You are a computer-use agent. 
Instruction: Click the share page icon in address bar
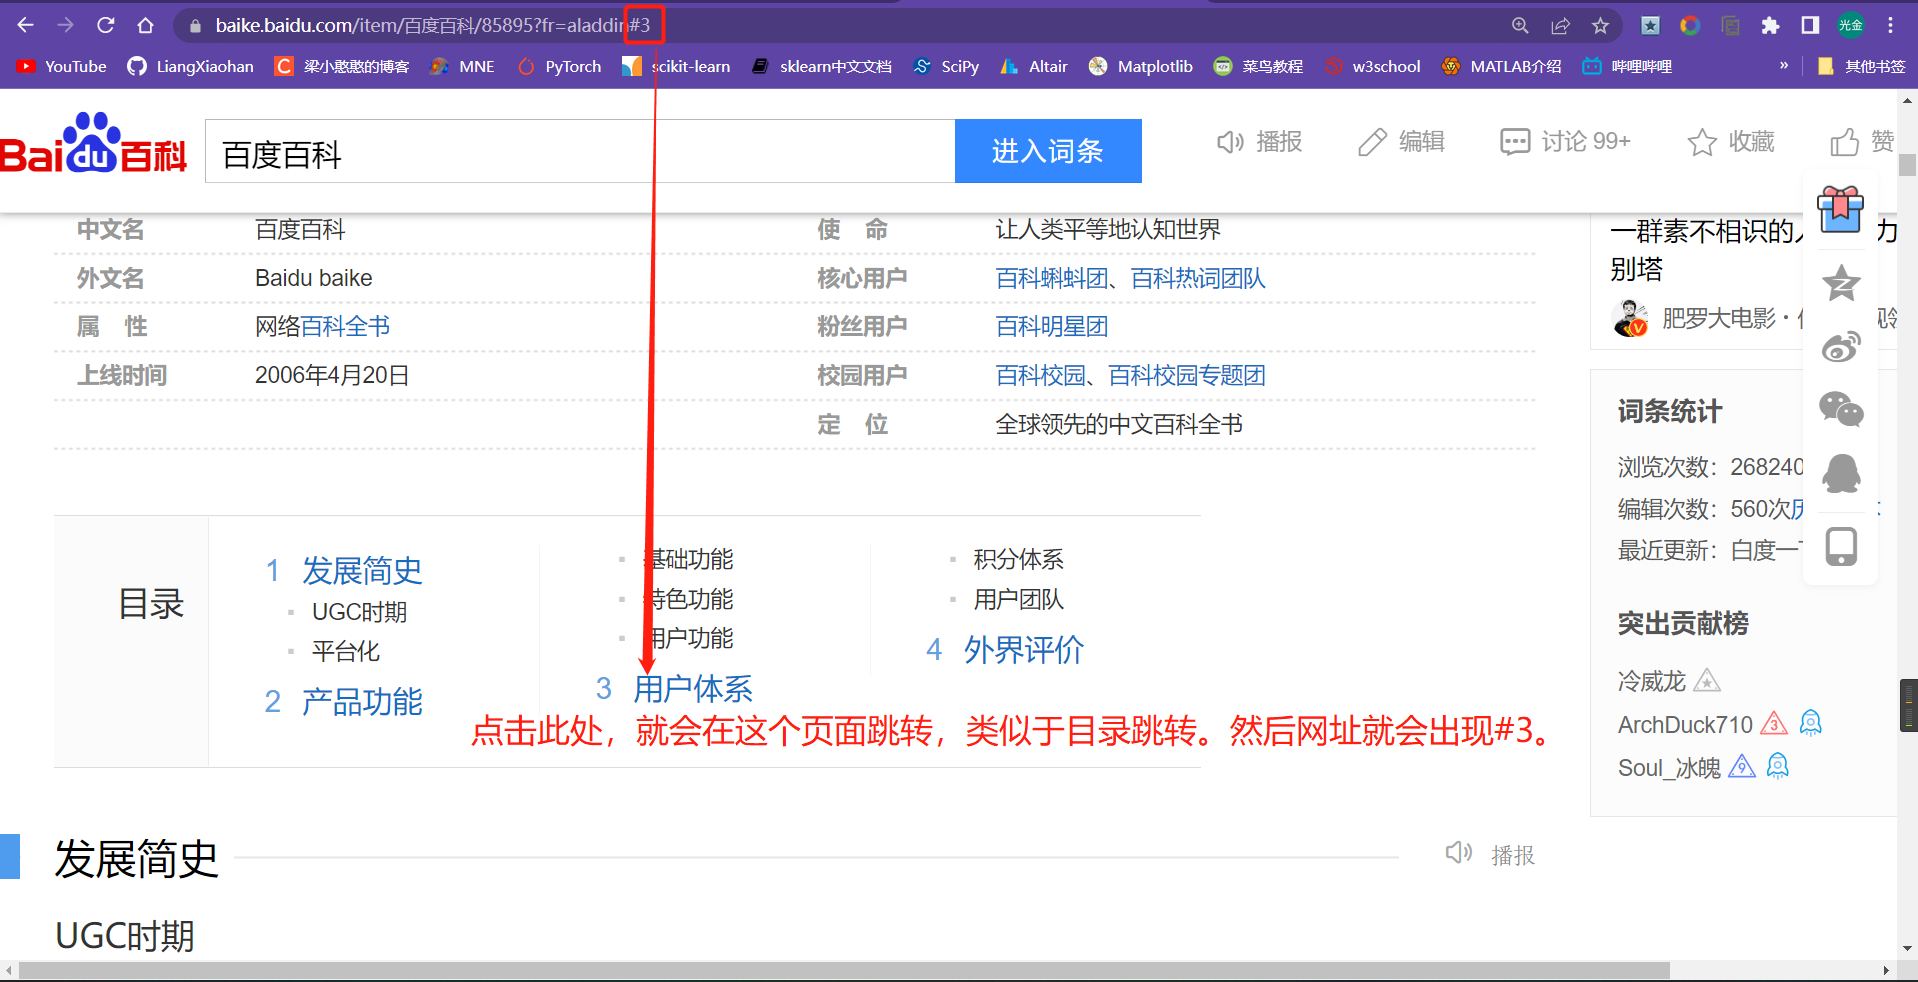1560,26
